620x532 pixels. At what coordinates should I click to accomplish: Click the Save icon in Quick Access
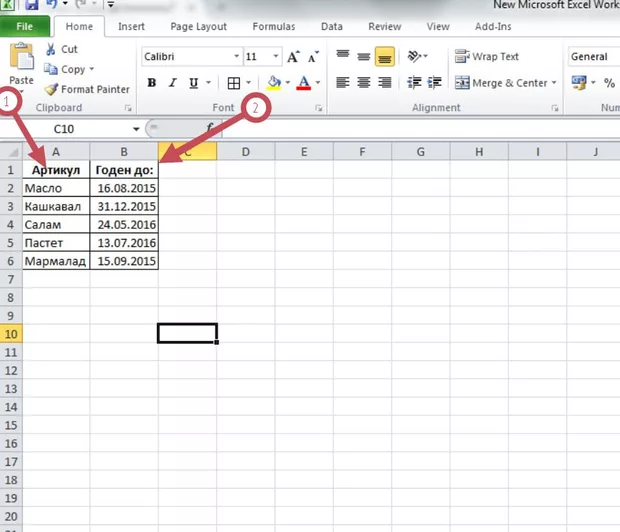coord(32,5)
